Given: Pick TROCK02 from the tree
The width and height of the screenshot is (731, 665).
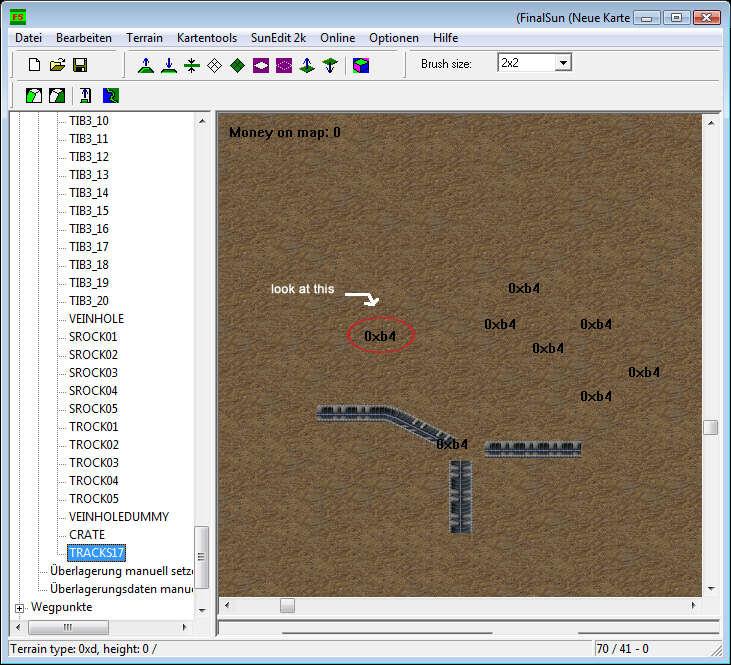Looking at the screenshot, I should tap(94, 445).
